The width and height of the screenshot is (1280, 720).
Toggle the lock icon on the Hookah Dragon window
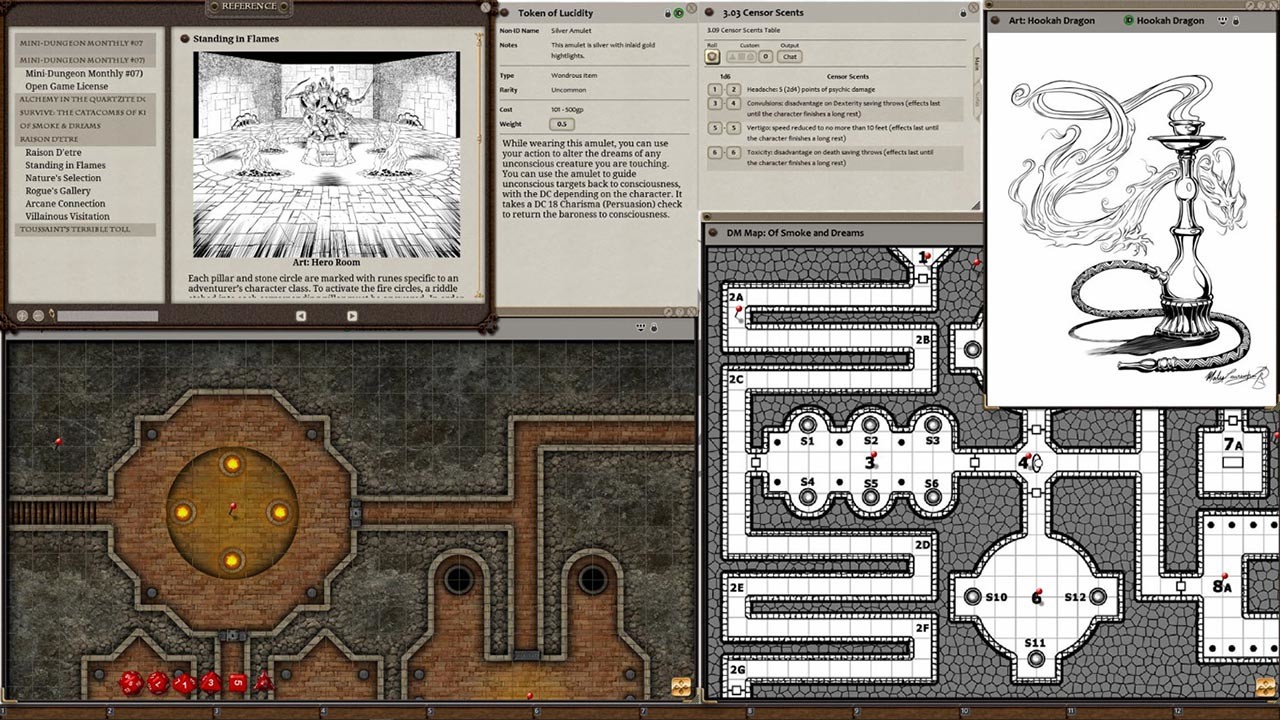1236,20
